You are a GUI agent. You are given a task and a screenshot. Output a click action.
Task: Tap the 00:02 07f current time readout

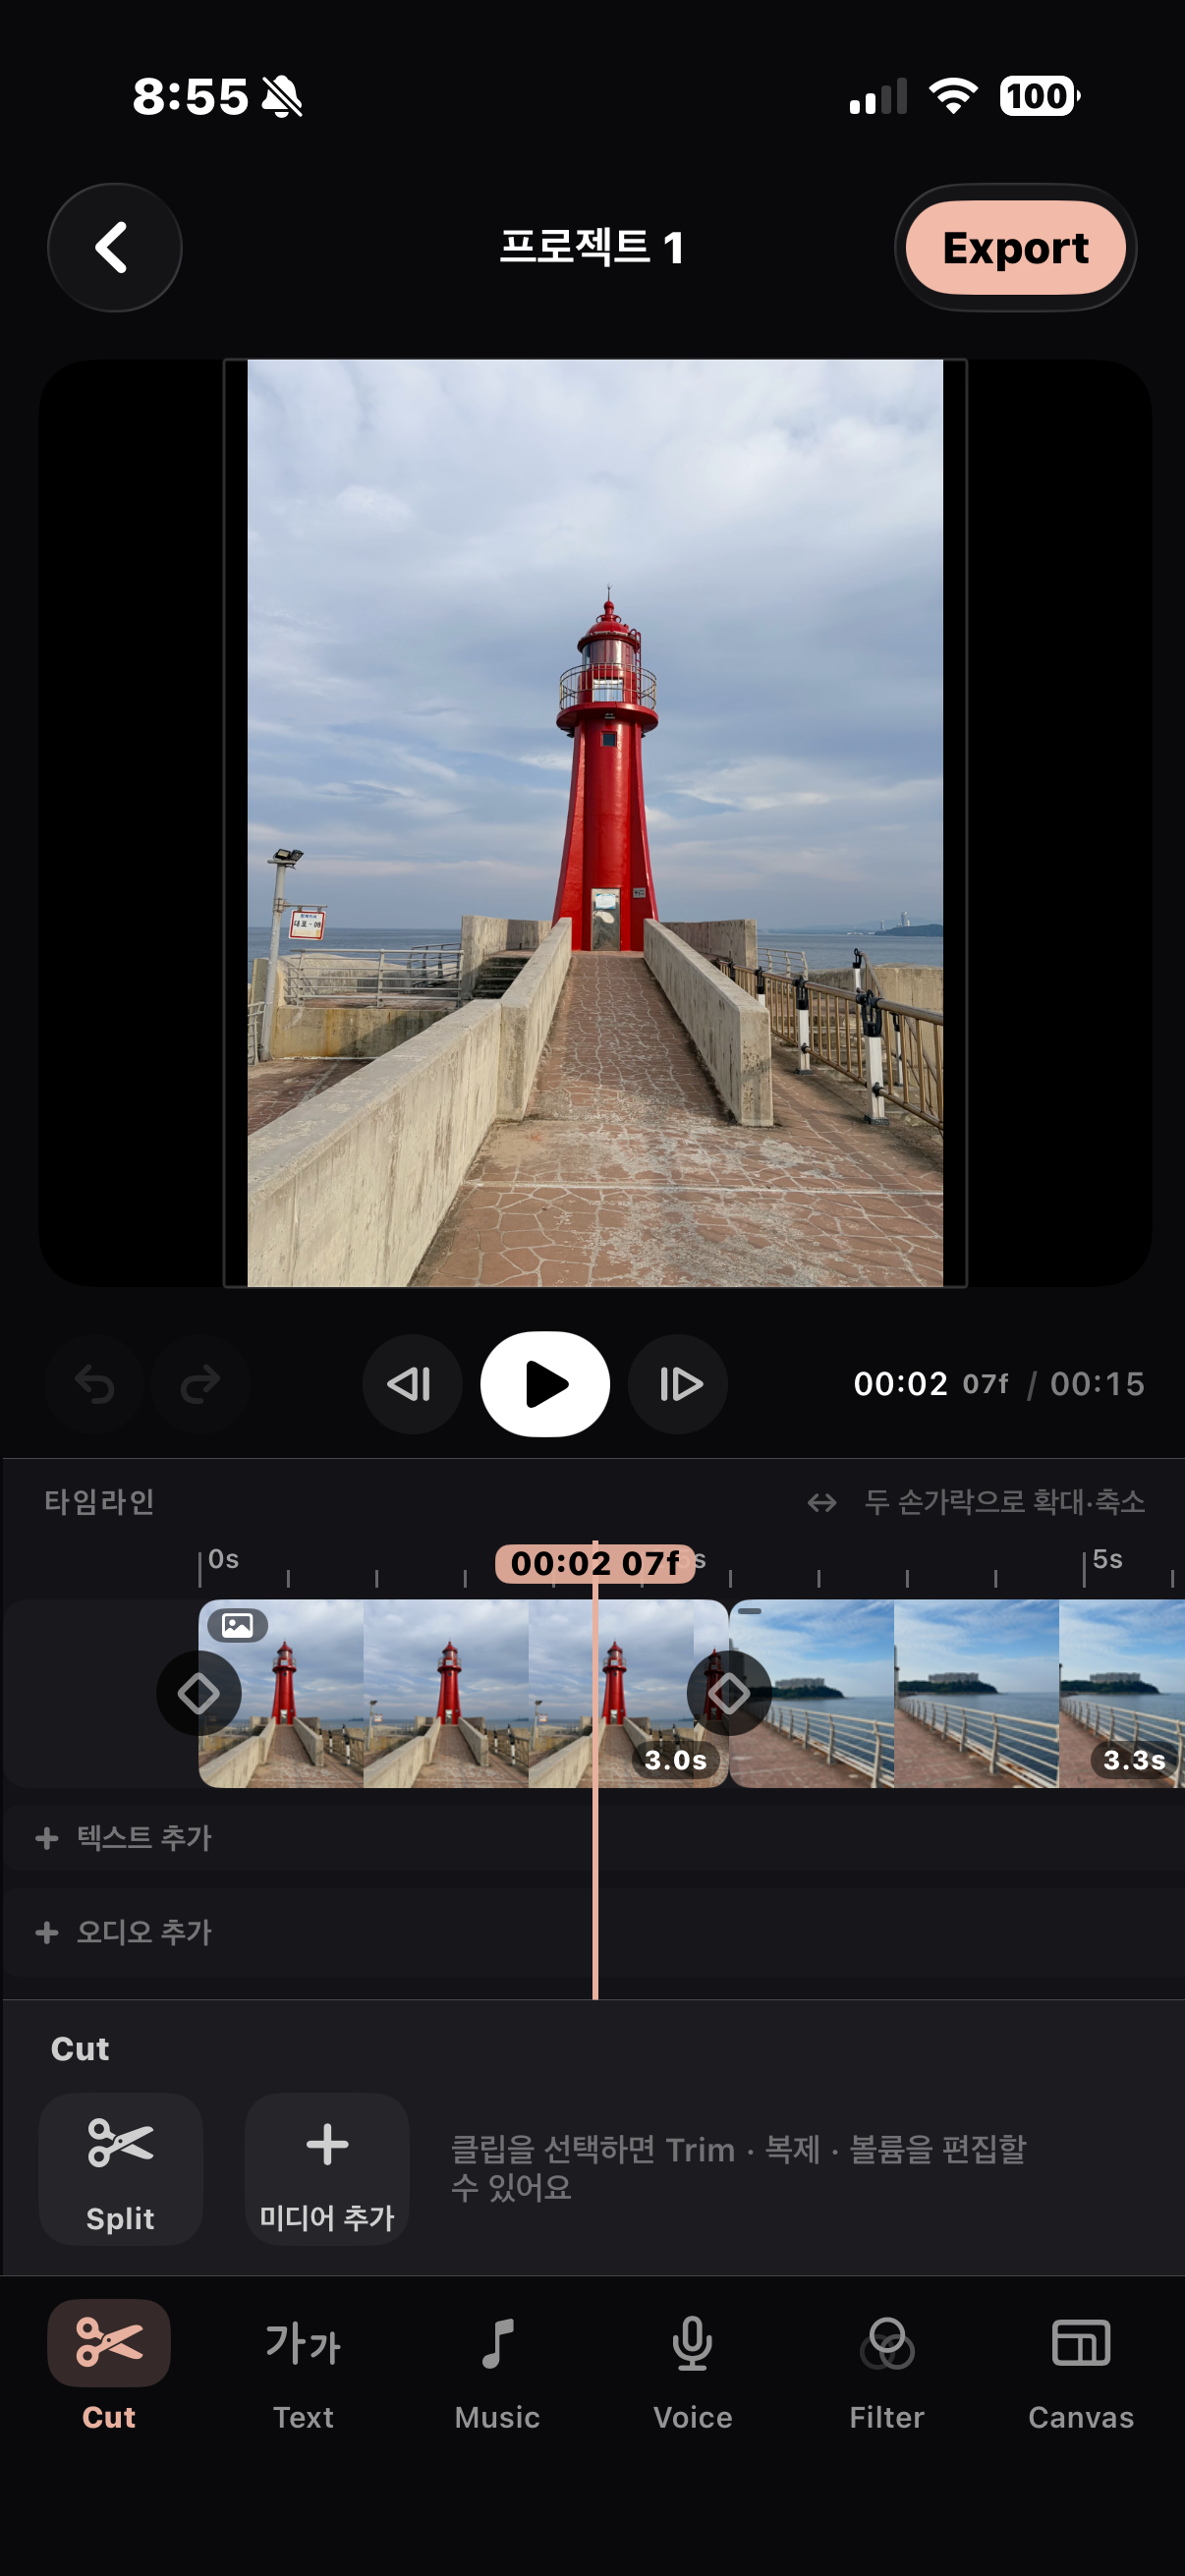tap(931, 1384)
